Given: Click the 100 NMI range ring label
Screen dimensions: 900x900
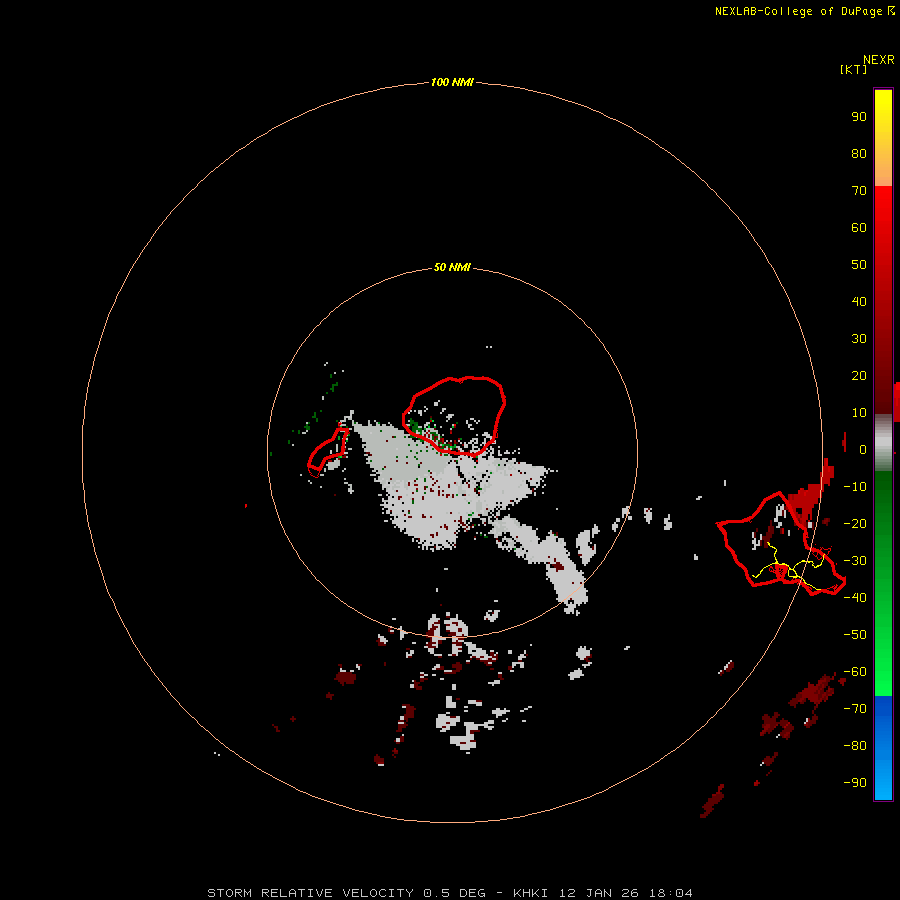Looking at the screenshot, I should point(452,82).
